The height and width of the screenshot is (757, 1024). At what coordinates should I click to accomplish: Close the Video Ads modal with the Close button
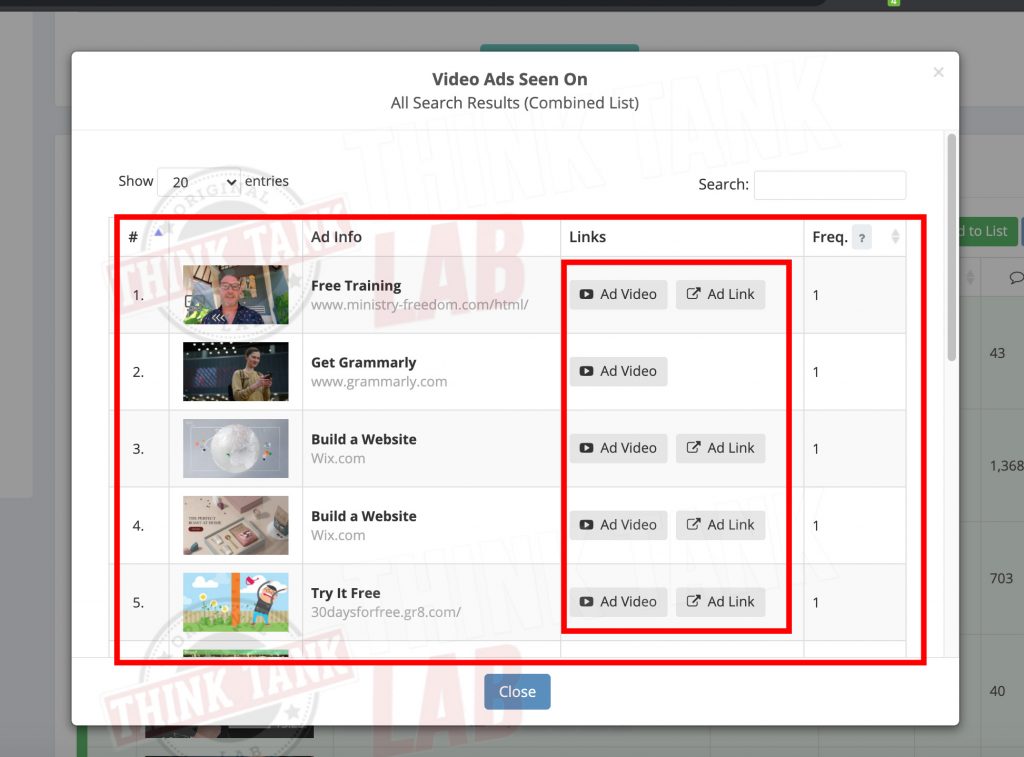click(x=517, y=691)
